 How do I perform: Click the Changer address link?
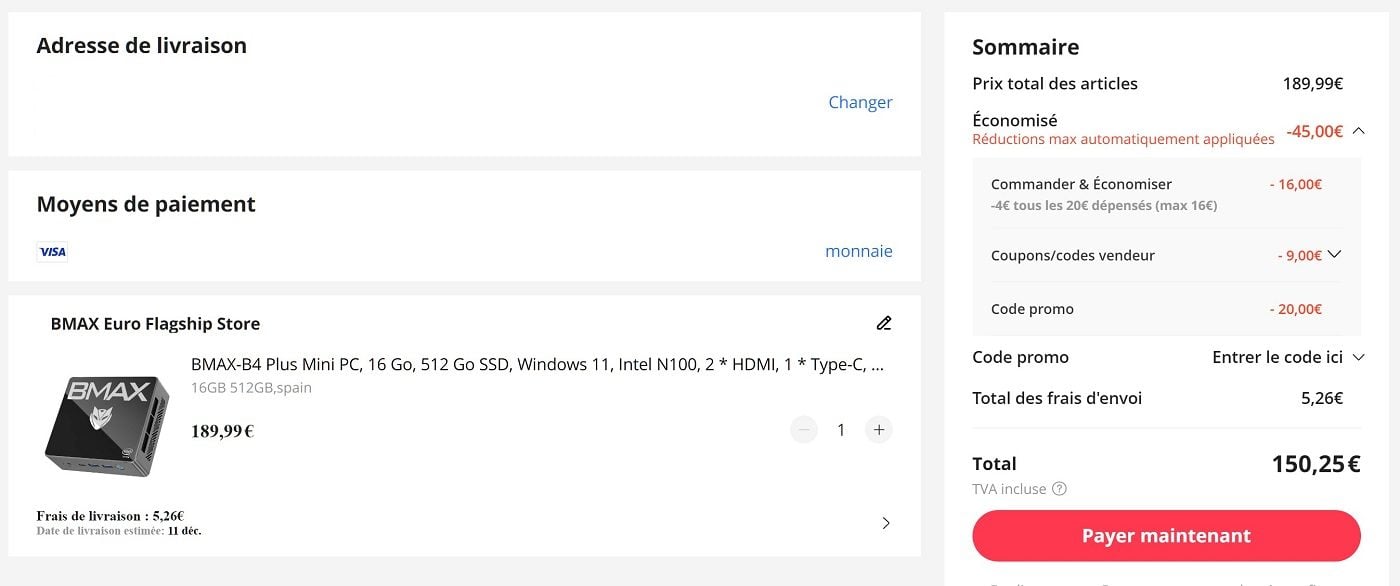860,102
